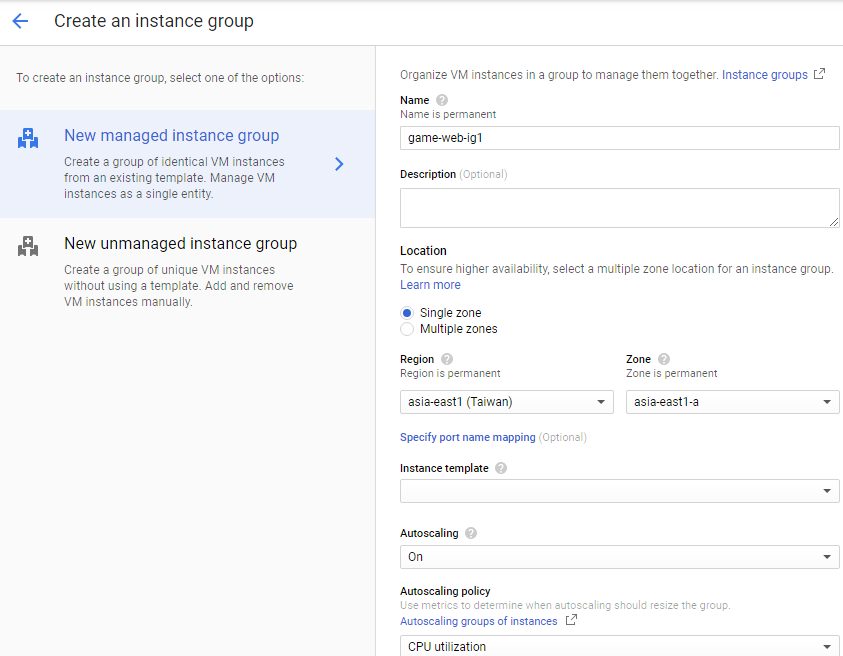Click Specify port name mapping link
Image resolution: width=843 pixels, height=656 pixels.
(x=467, y=437)
